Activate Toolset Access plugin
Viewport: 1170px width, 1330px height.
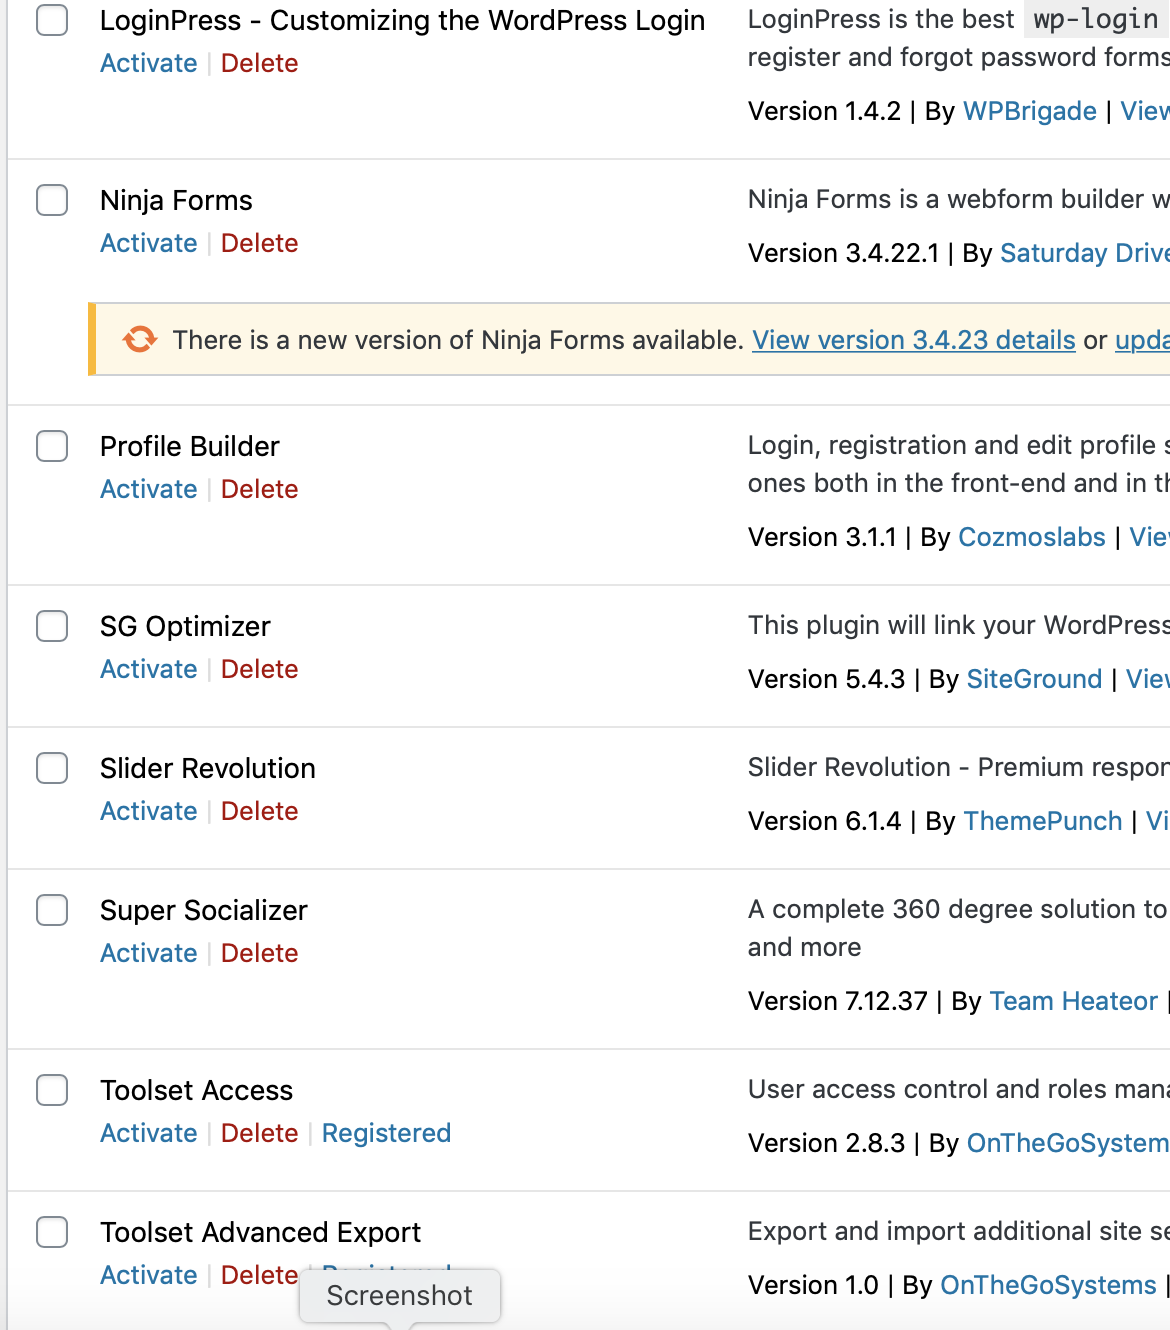pos(149,1133)
